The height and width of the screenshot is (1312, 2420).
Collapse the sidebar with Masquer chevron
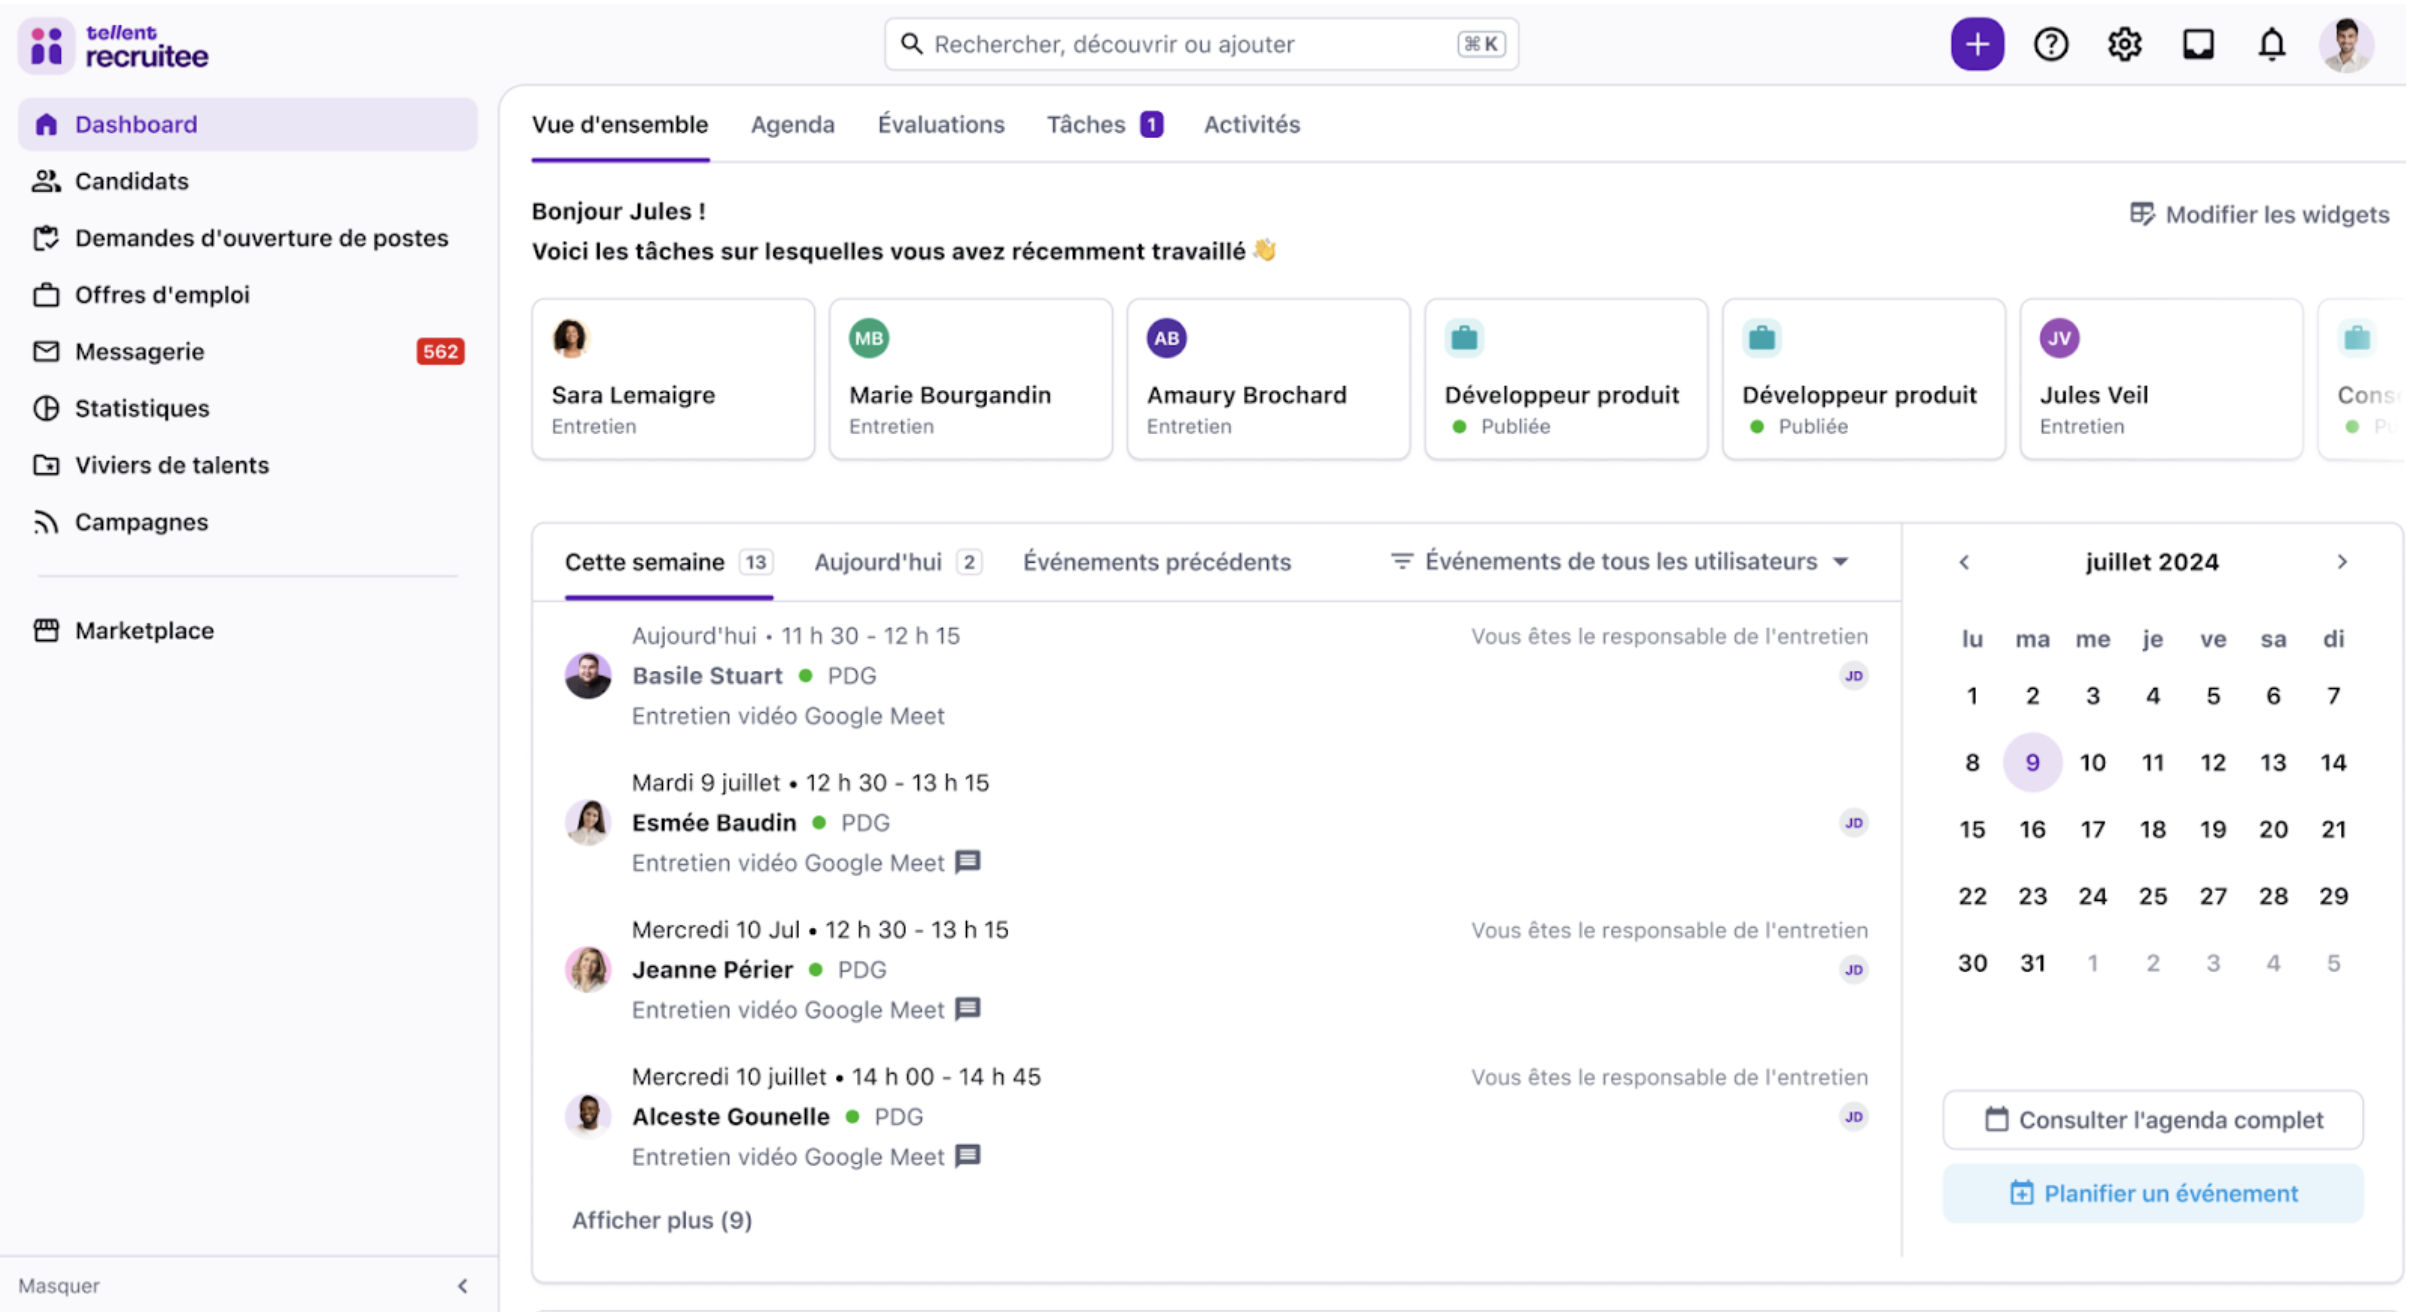pos(462,1286)
